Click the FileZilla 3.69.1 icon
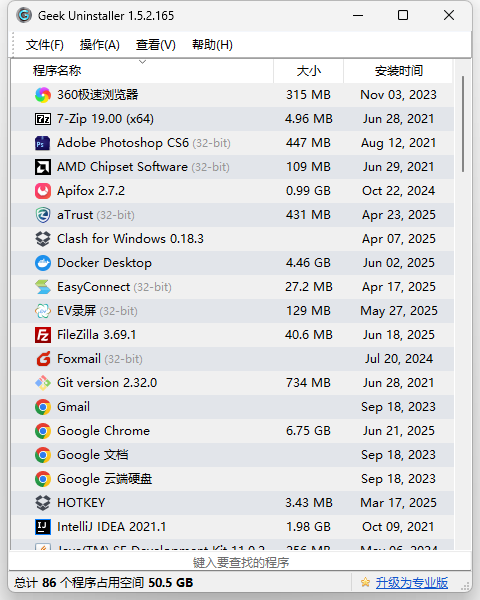The width and height of the screenshot is (480, 600). click(x=42, y=335)
